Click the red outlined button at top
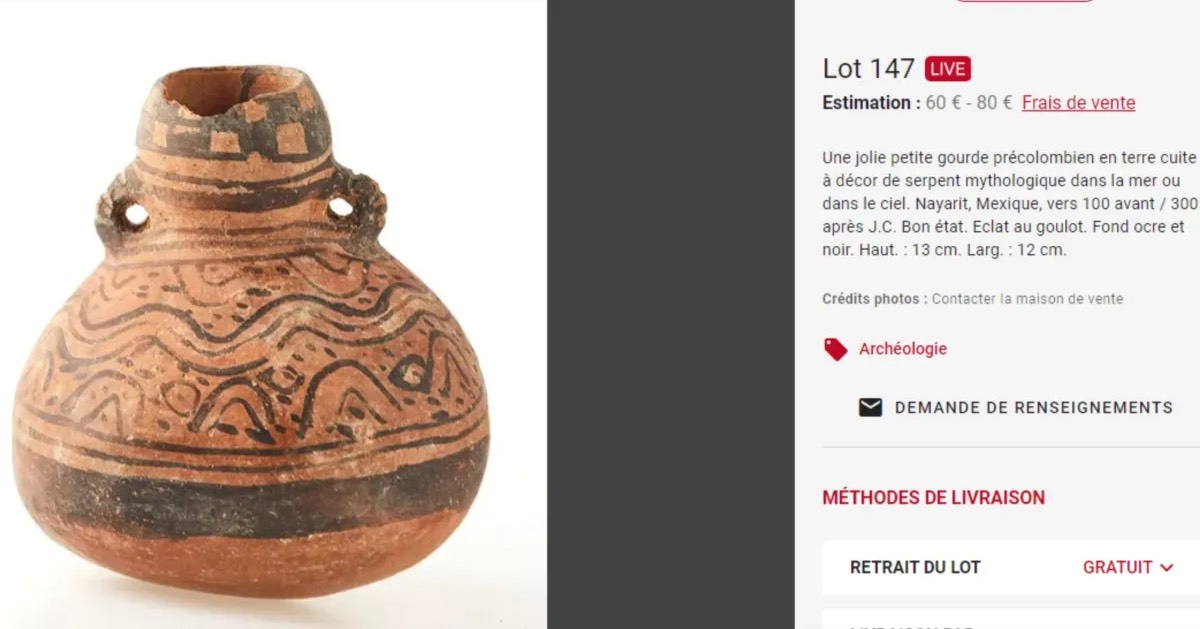1200x629 pixels. pos(1023,1)
